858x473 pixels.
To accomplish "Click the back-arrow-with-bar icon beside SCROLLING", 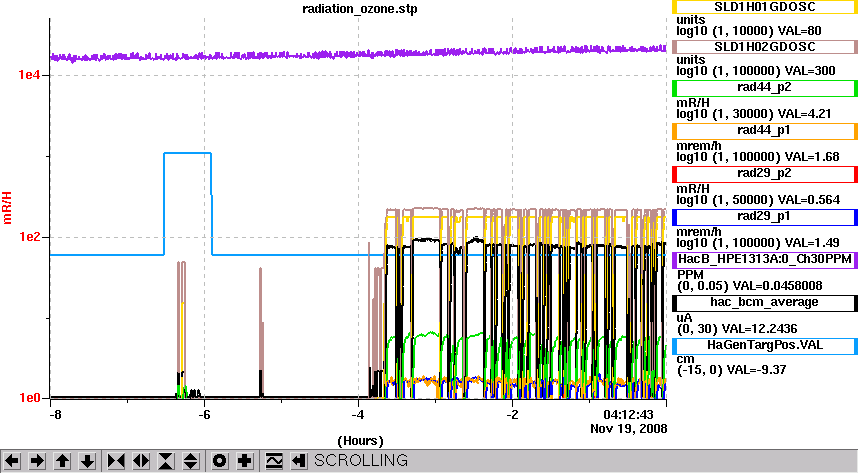I will pyautogui.click(x=298, y=461).
